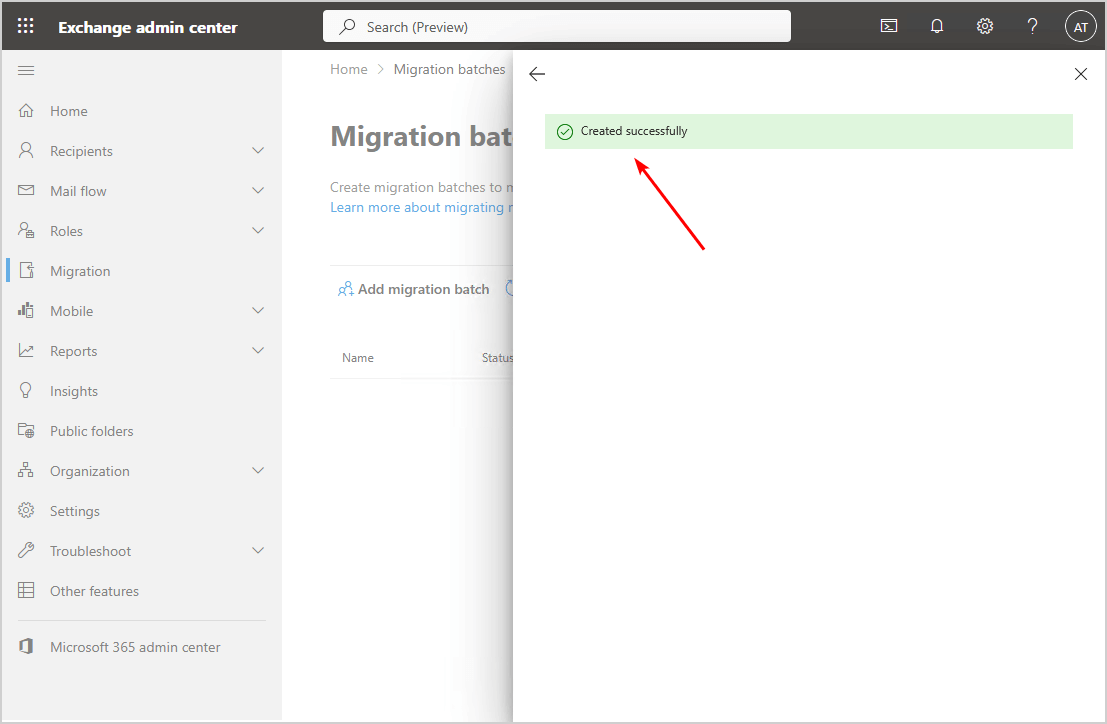Collapse the navigation hamburger menu

pyautogui.click(x=27, y=70)
